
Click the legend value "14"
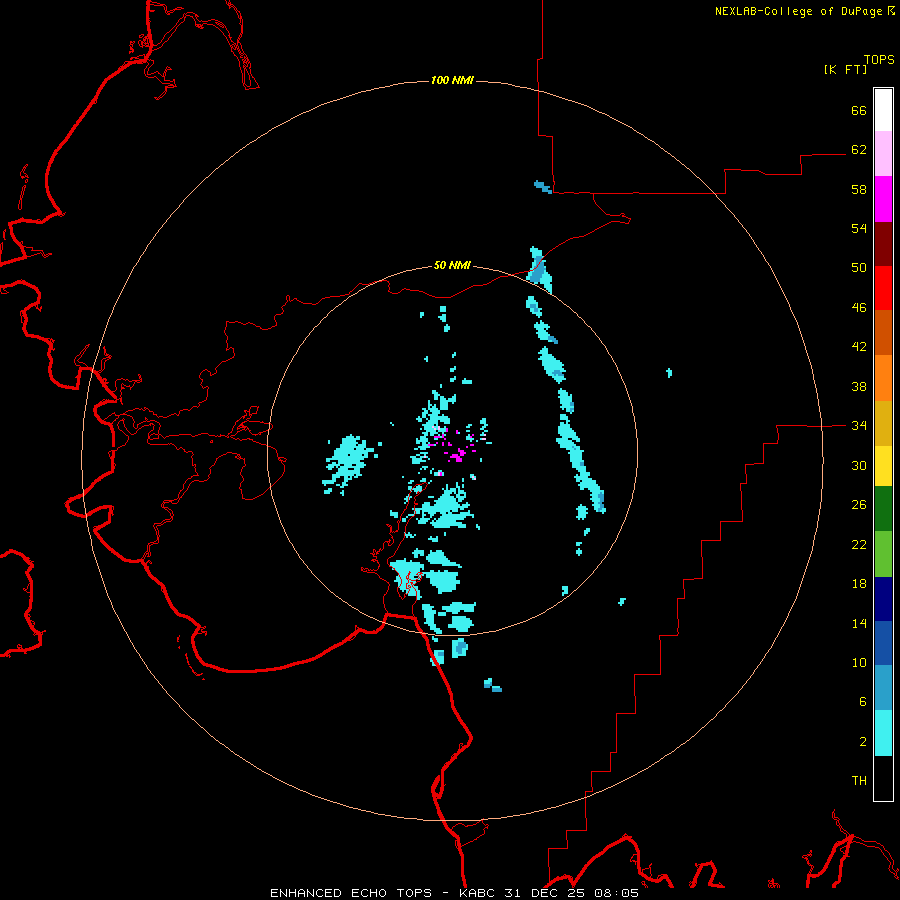click(x=859, y=623)
